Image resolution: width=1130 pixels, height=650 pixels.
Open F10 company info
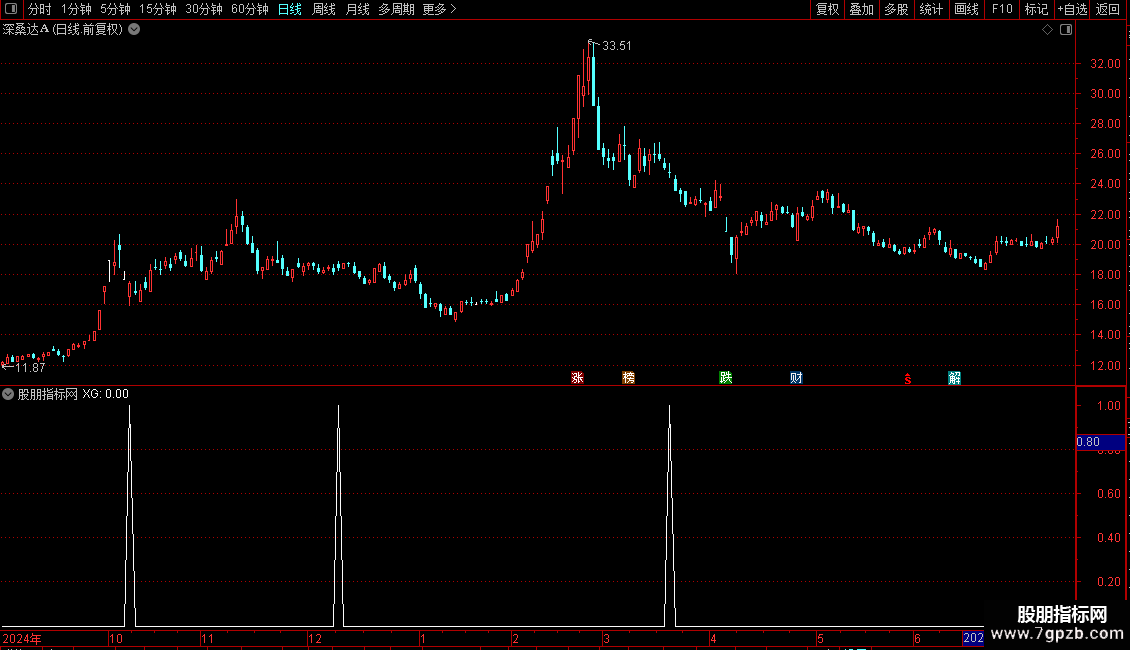tap(1002, 9)
